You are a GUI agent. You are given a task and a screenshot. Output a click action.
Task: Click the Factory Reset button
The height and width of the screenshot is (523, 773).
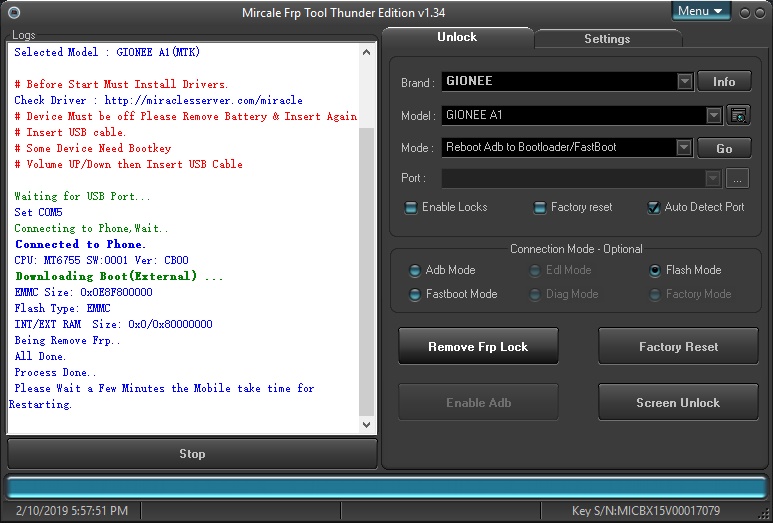678,347
